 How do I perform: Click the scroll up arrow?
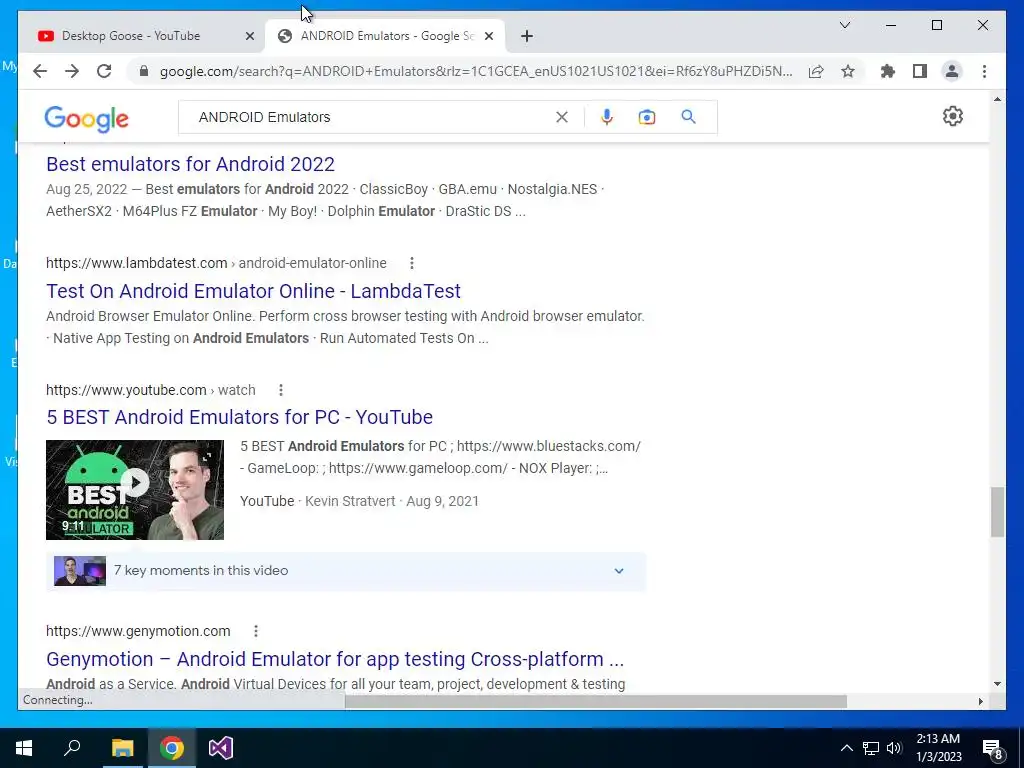[997, 99]
